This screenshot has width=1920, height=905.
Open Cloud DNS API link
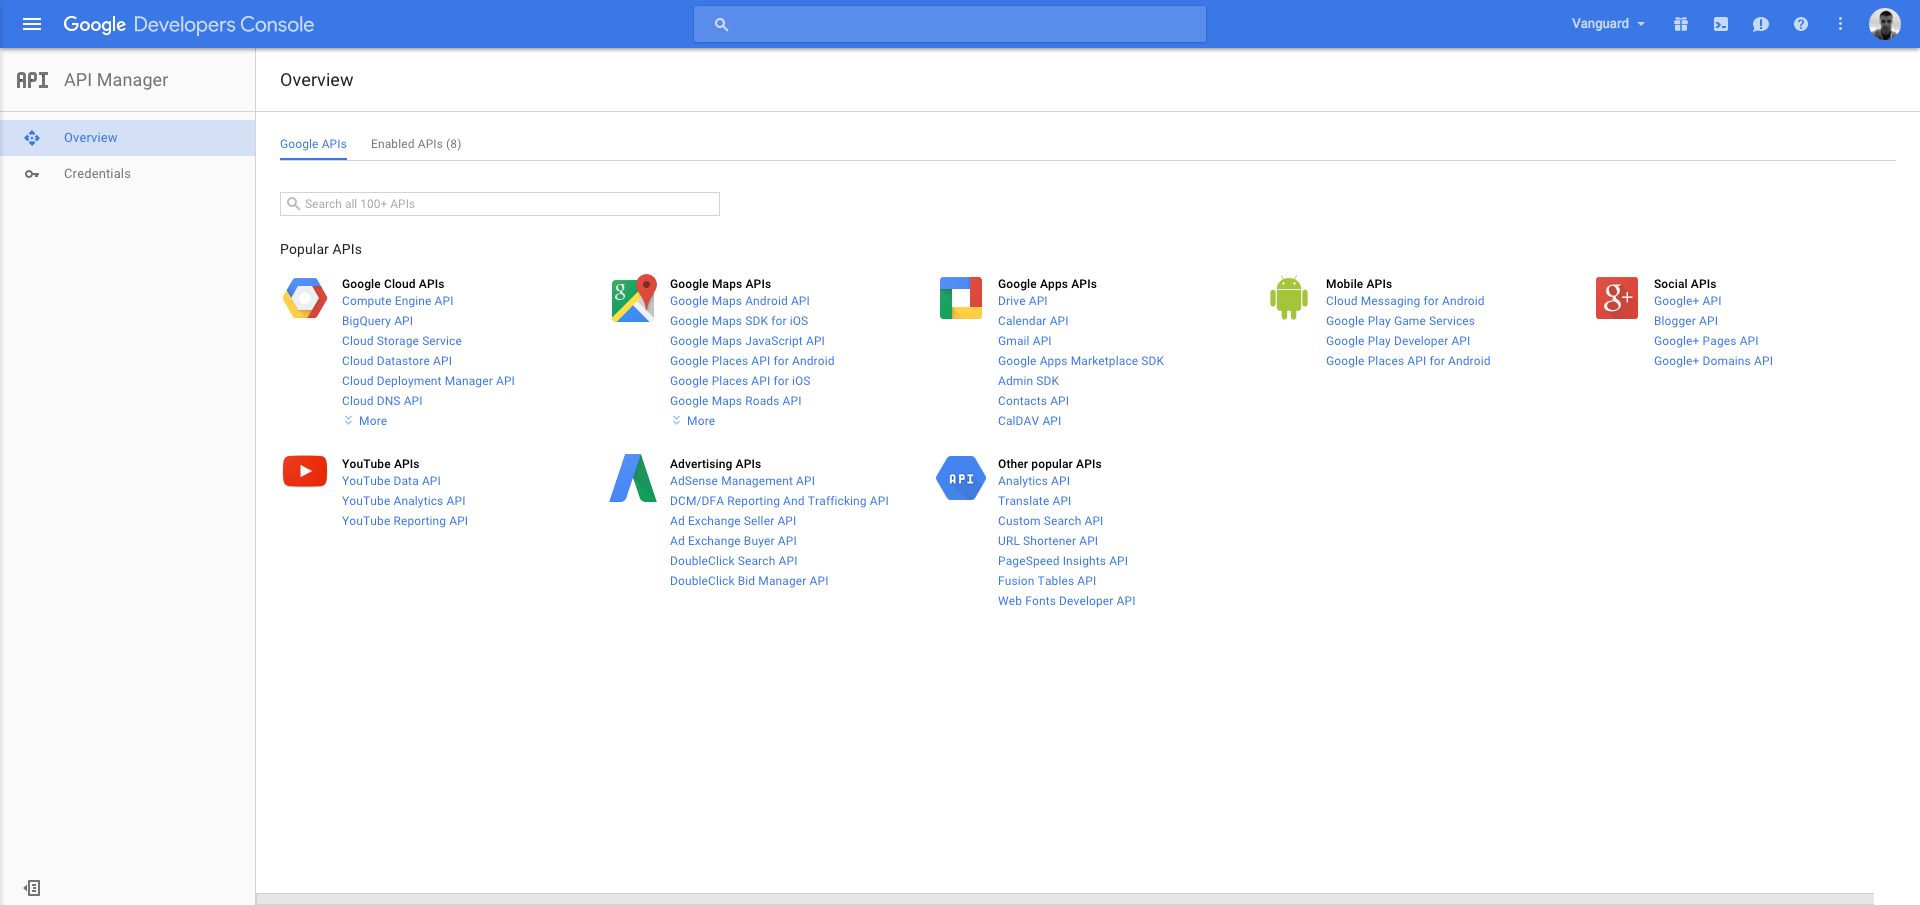click(x=382, y=401)
